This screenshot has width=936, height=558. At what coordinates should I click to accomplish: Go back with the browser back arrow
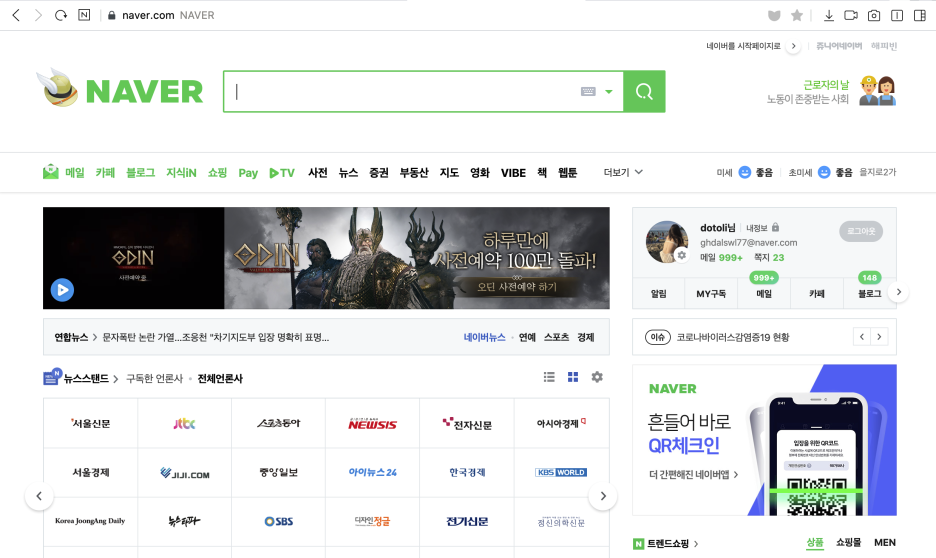coord(16,15)
